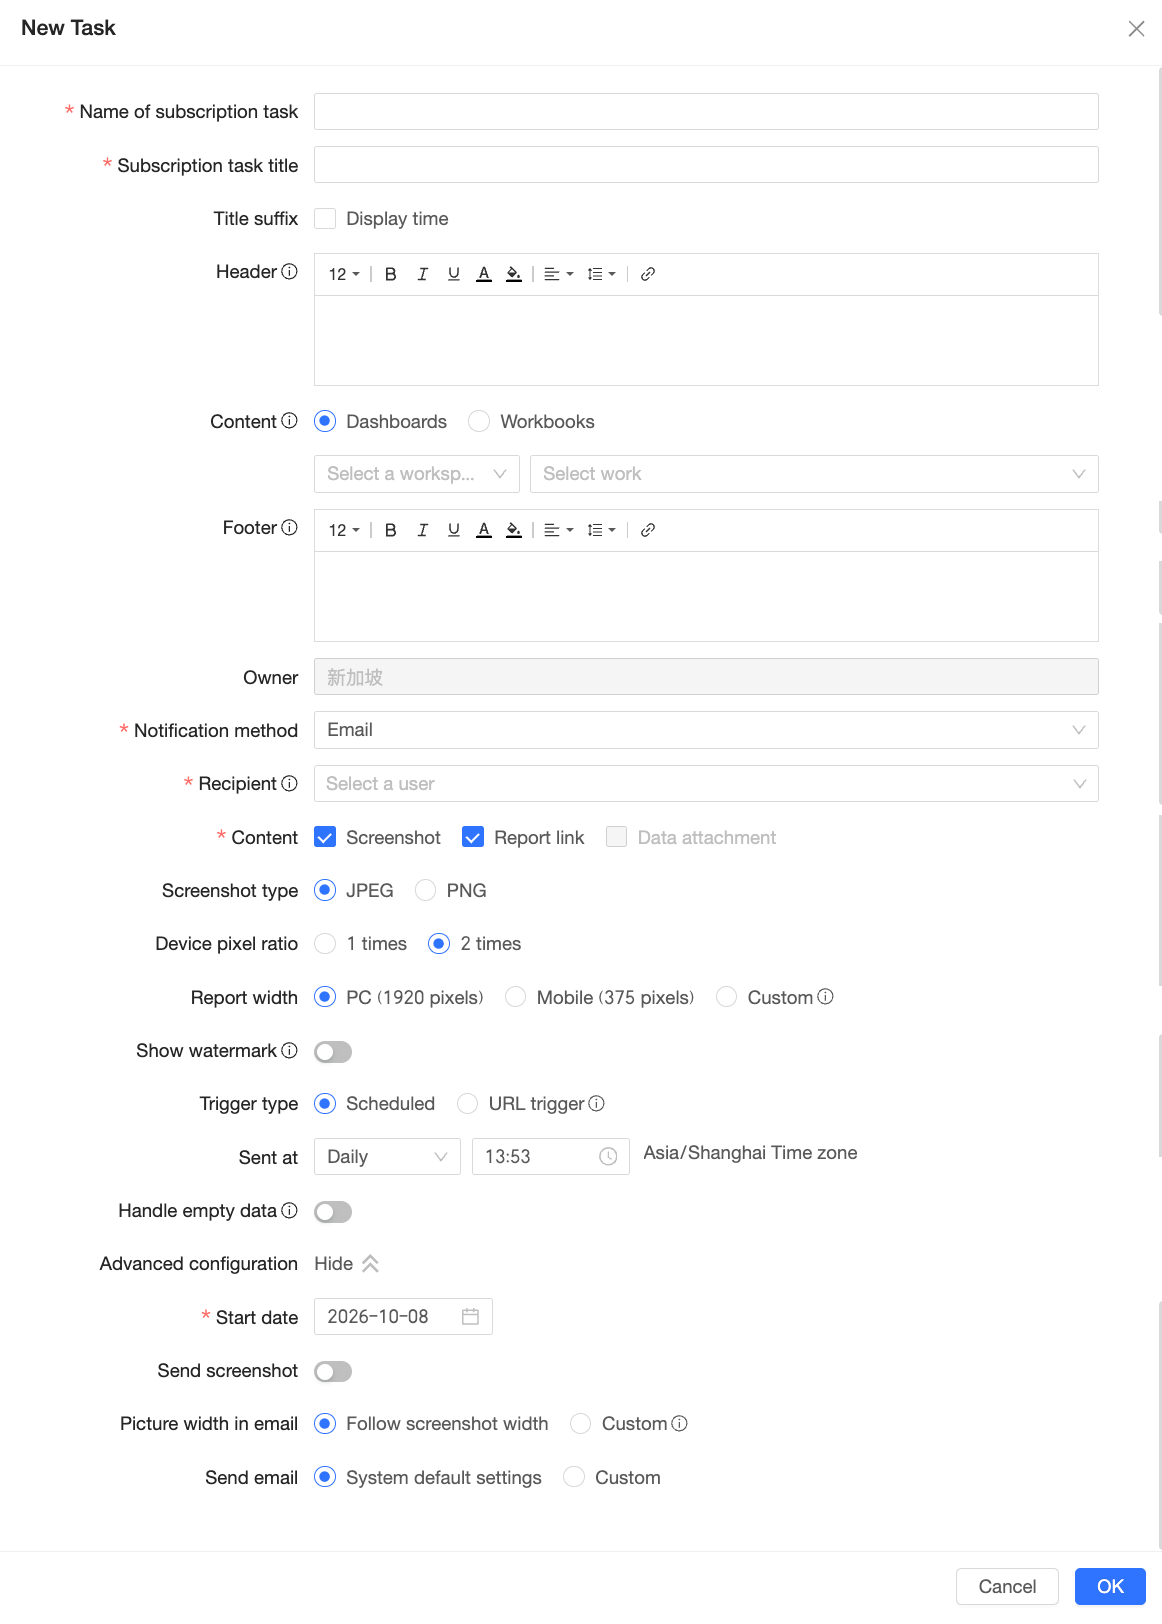The image size is (1162, 1624).
Task: Click Bold icon in Header toolbar
Action: 391,274
